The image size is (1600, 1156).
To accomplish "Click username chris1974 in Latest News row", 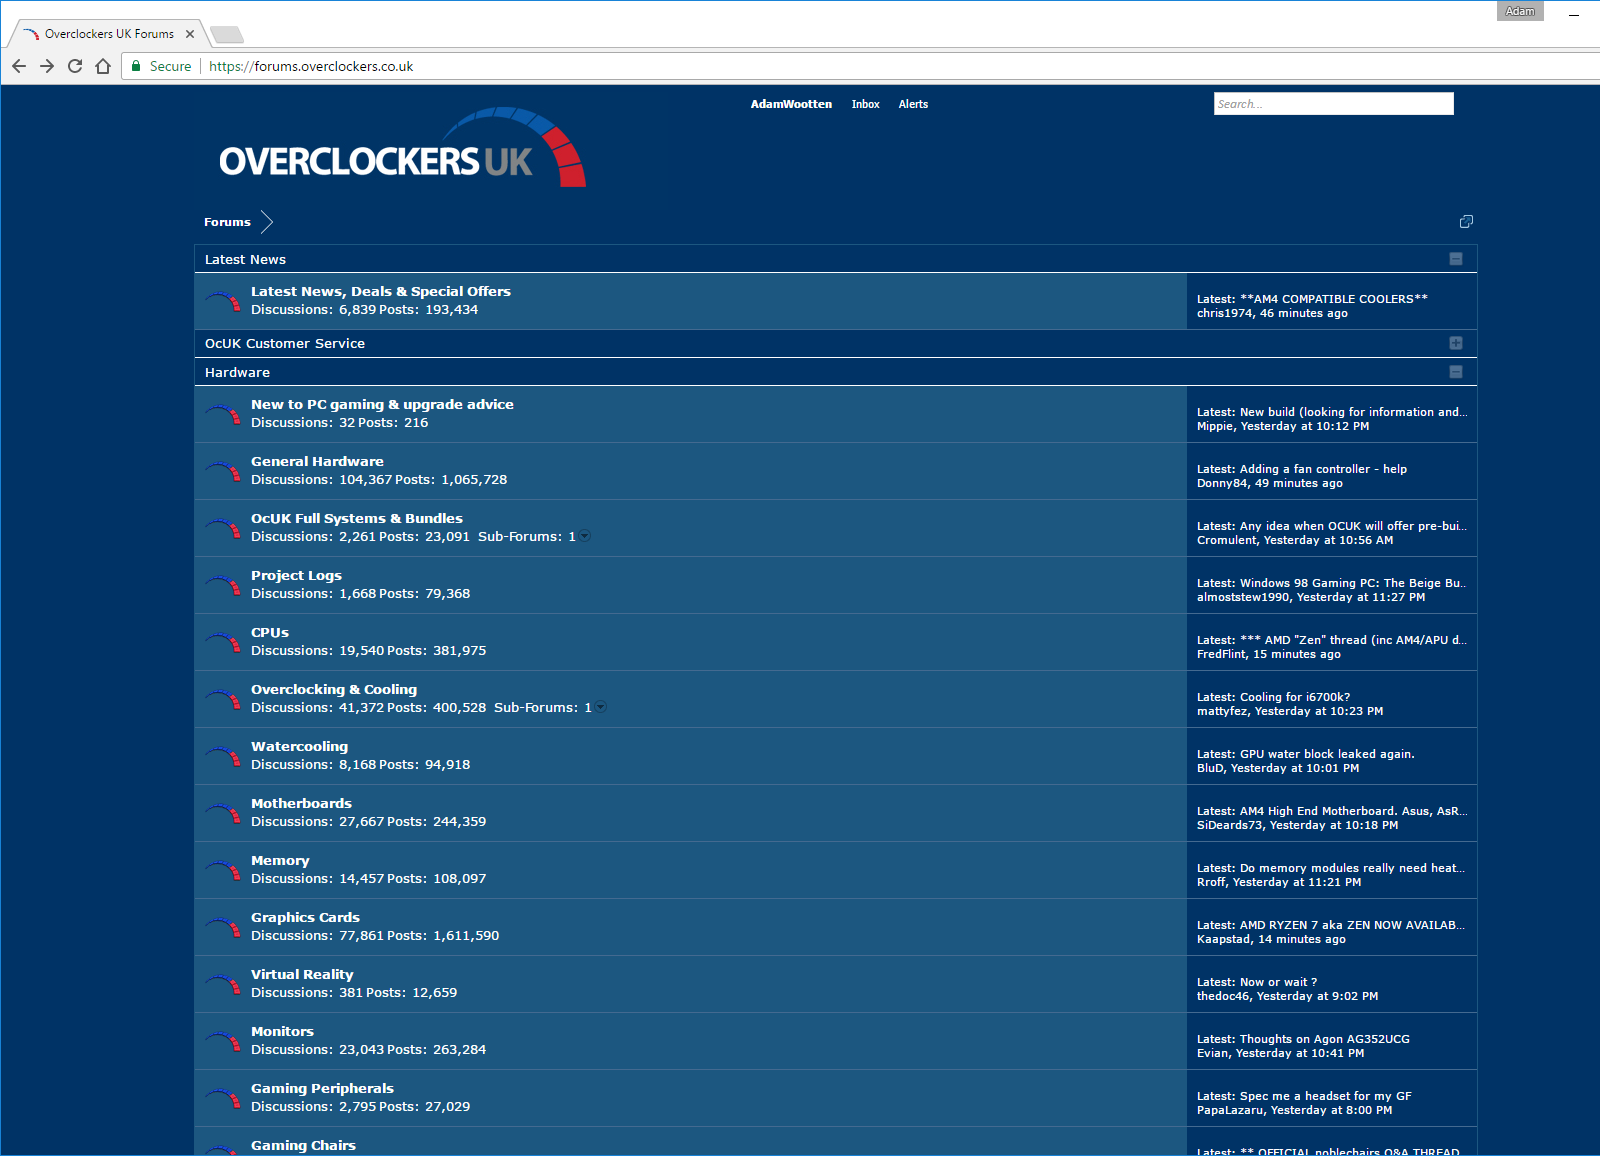I will pyautogui.click(x=1225, y=313).
